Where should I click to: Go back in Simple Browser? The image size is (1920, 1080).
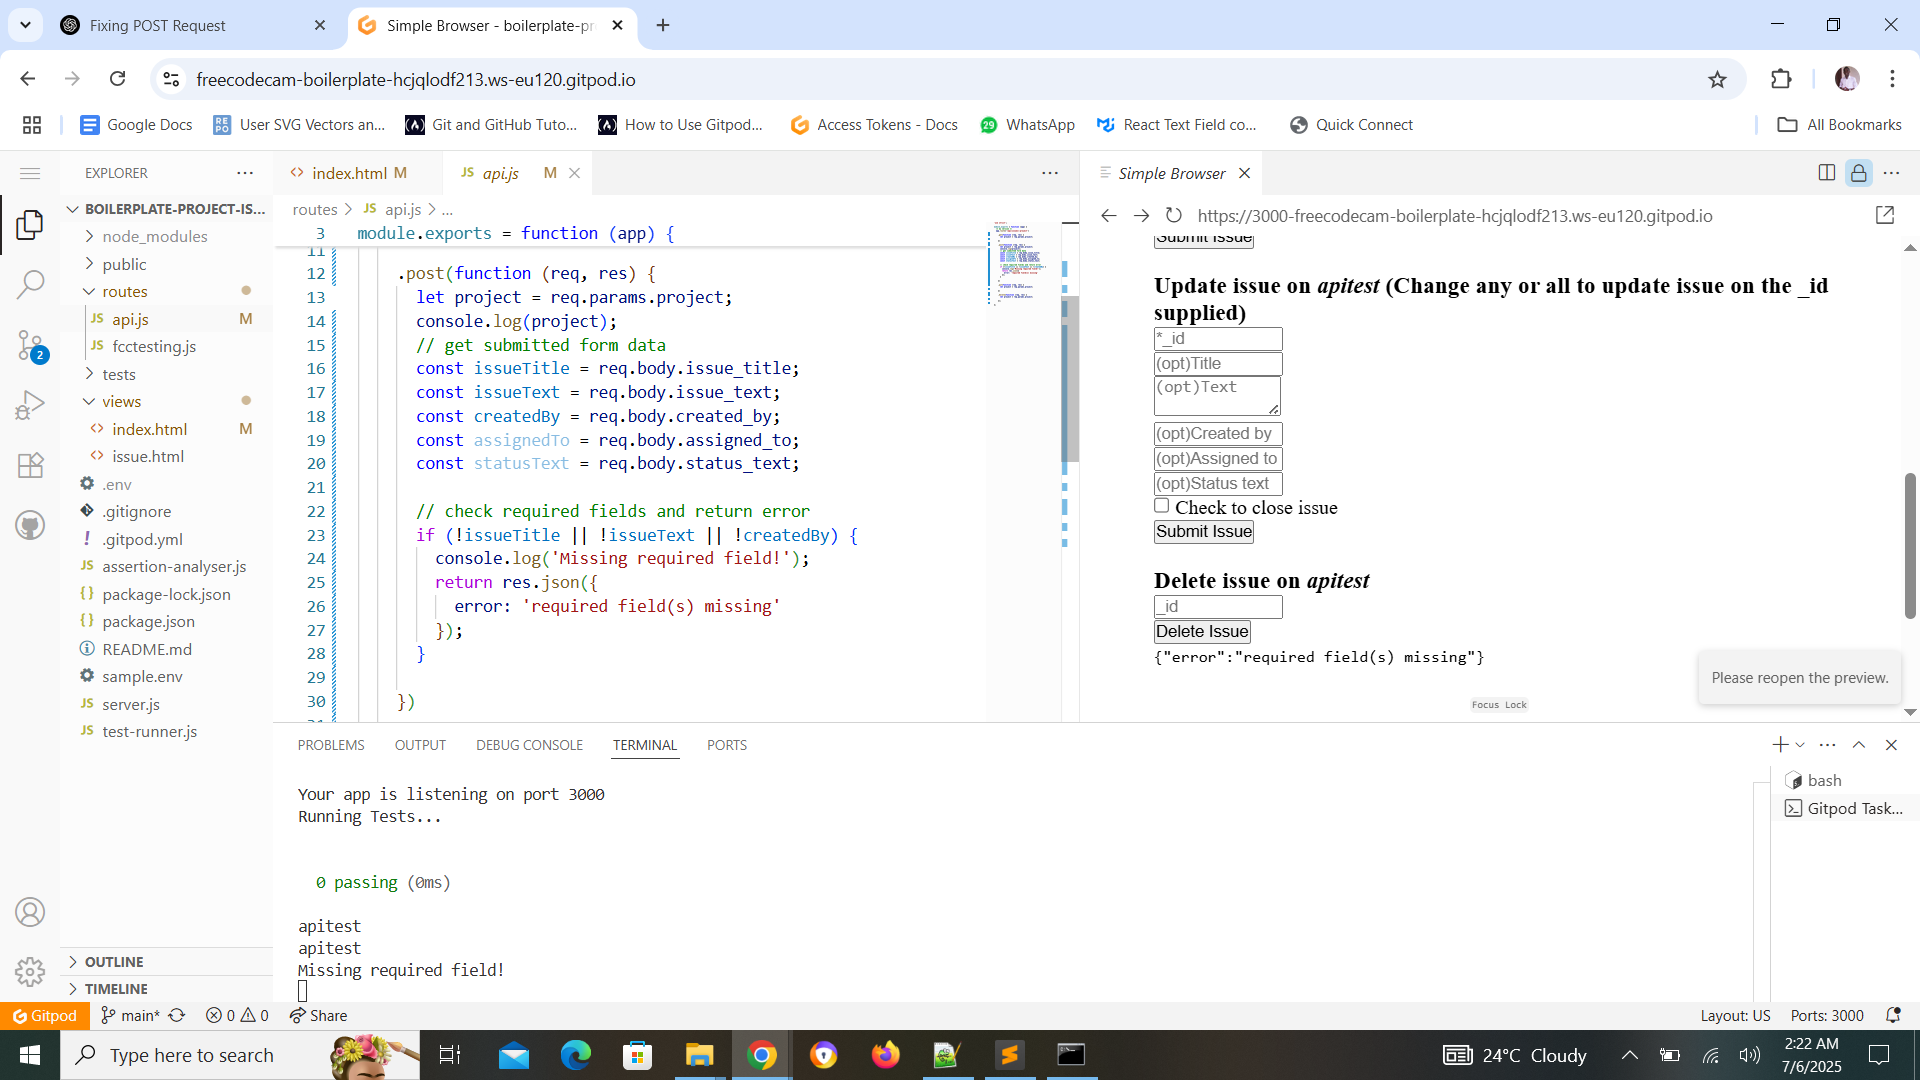(1108, 216)
